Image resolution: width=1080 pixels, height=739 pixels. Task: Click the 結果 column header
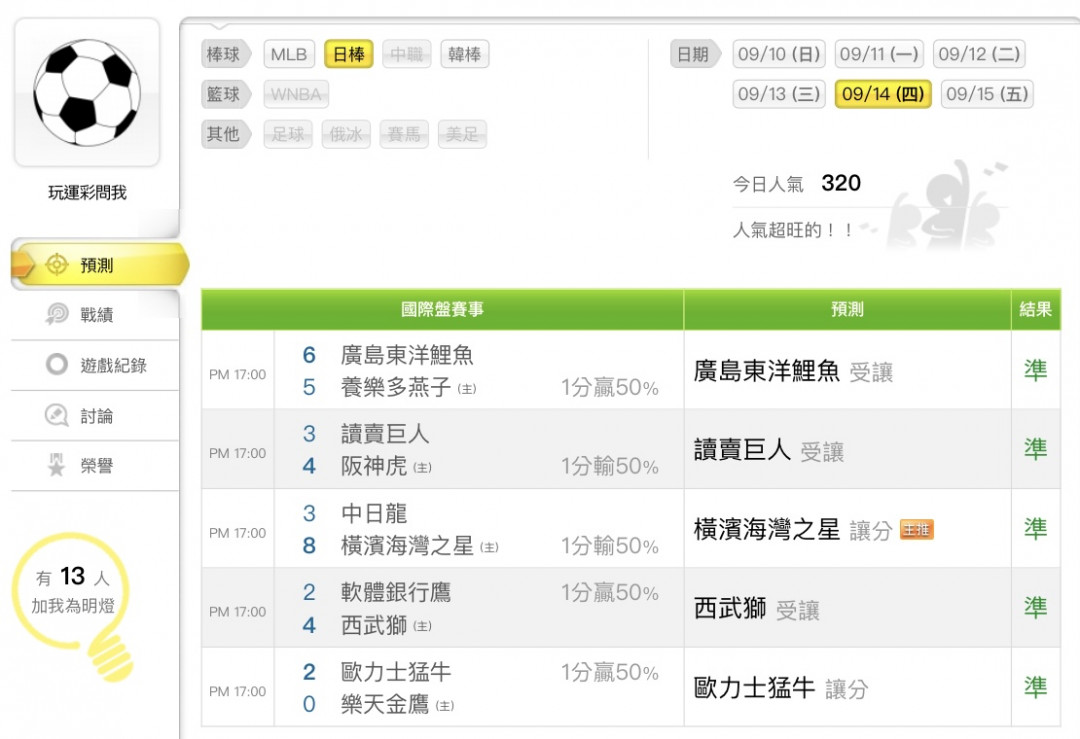click(x=1036, y=309)
